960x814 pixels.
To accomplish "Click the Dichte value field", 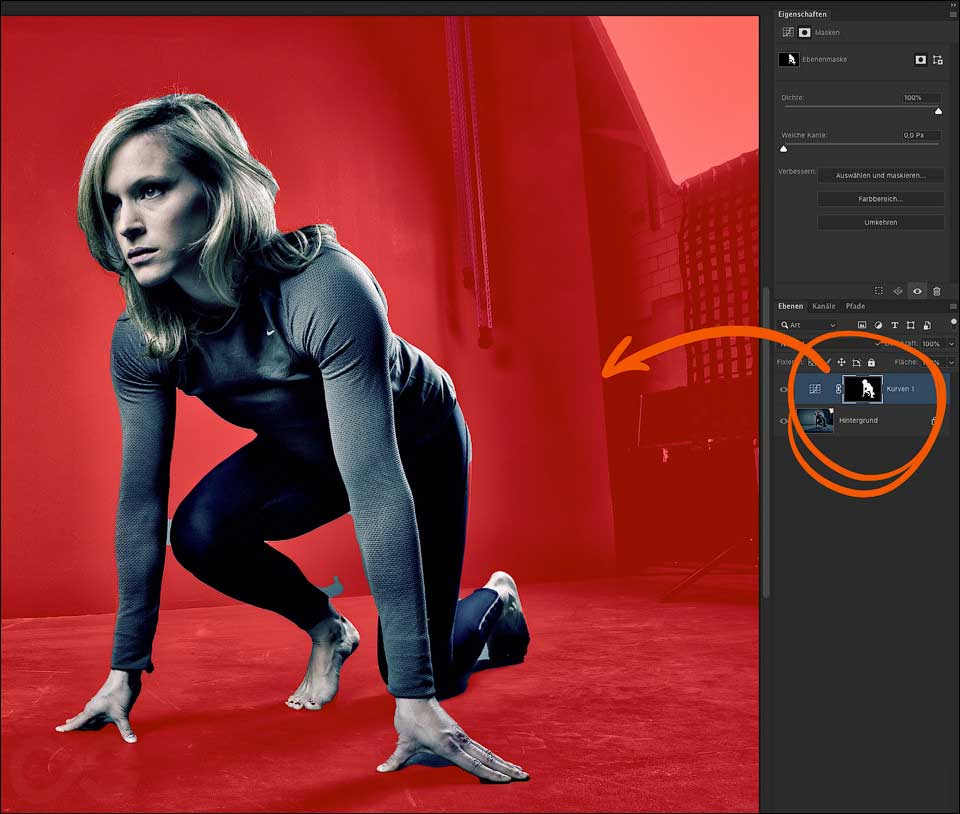I will pos(921,97).
